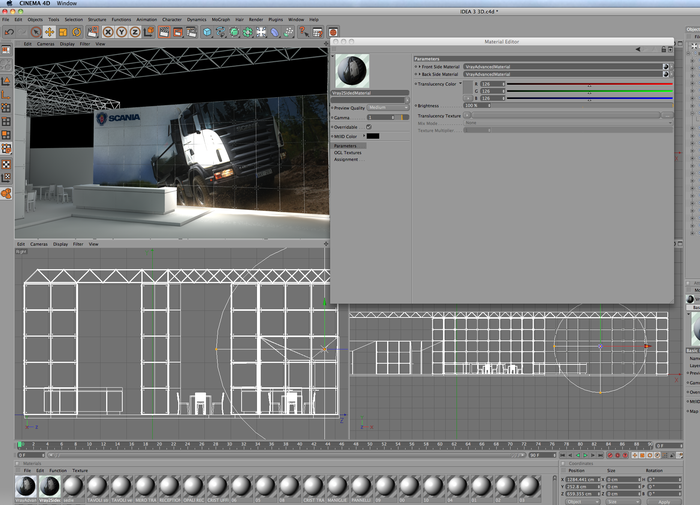Image resolution: width=700 pixels, height=505 pixels.
Task: Toggle the lock icon in Material Editor
Action: [x=663, y=49]
